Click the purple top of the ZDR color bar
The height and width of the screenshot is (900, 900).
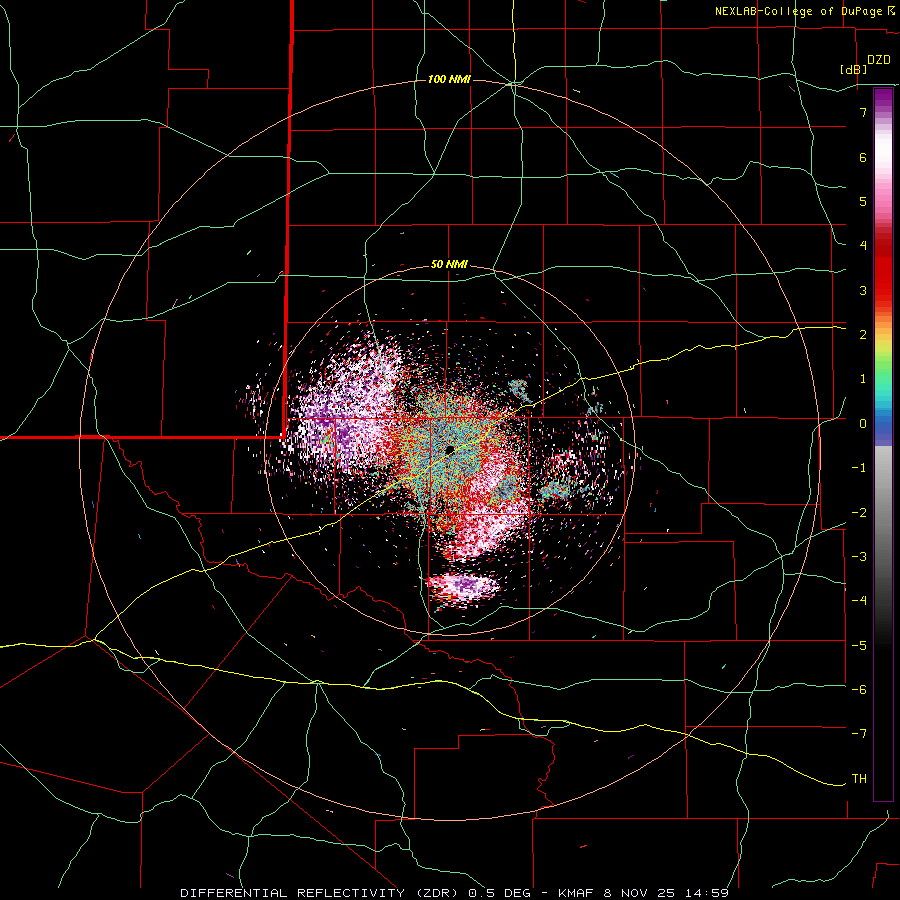[883, 99]
